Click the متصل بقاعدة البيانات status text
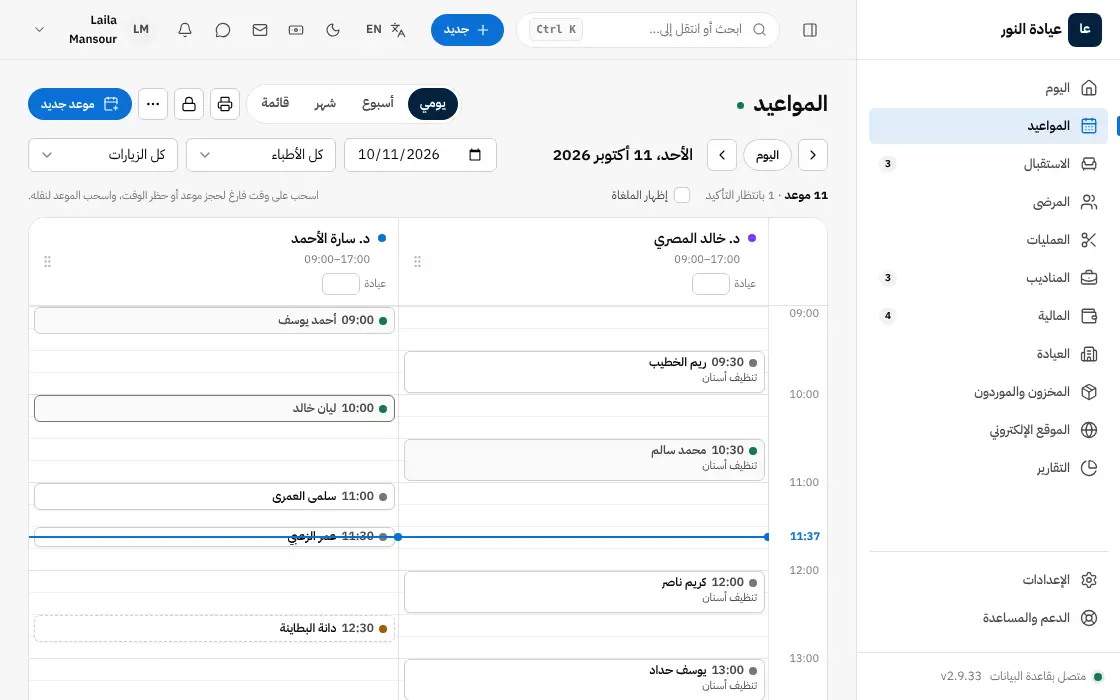1120x700 pixels. pyautogui.click(x=1037, y=676)
